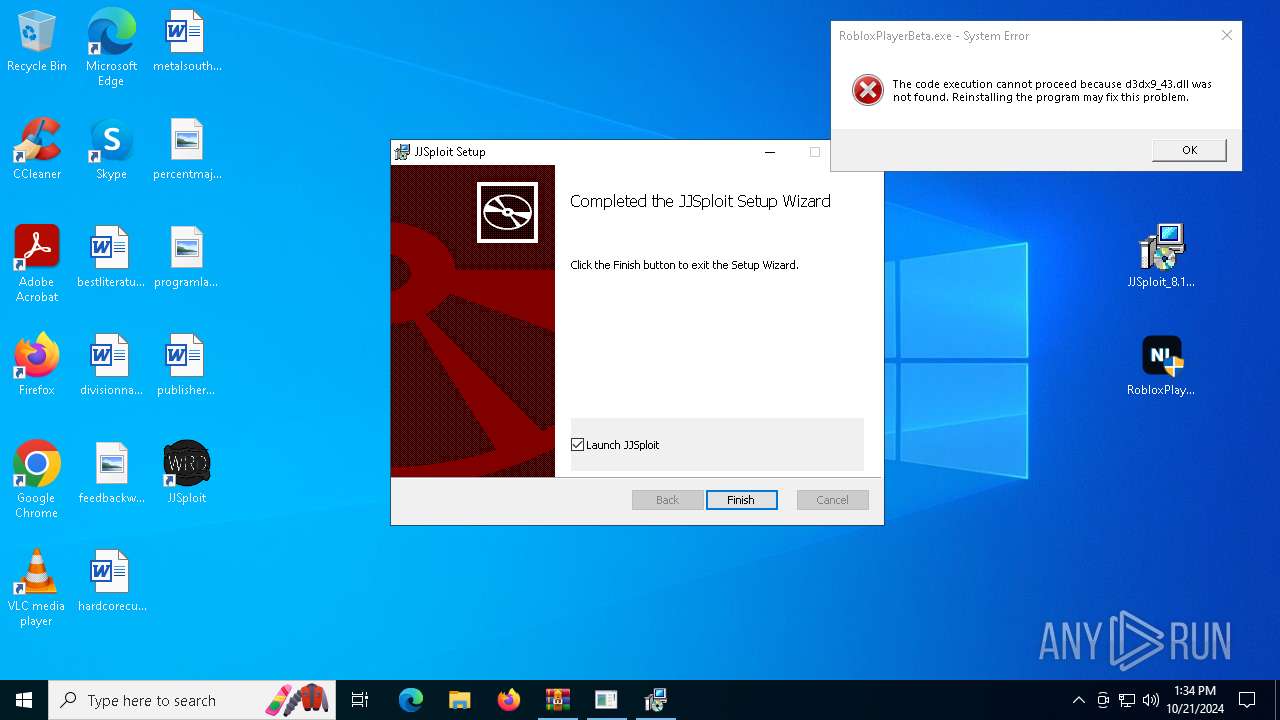1280x720 pixels.
Task: Select the divisionna Word document icon
Action: 111,366
